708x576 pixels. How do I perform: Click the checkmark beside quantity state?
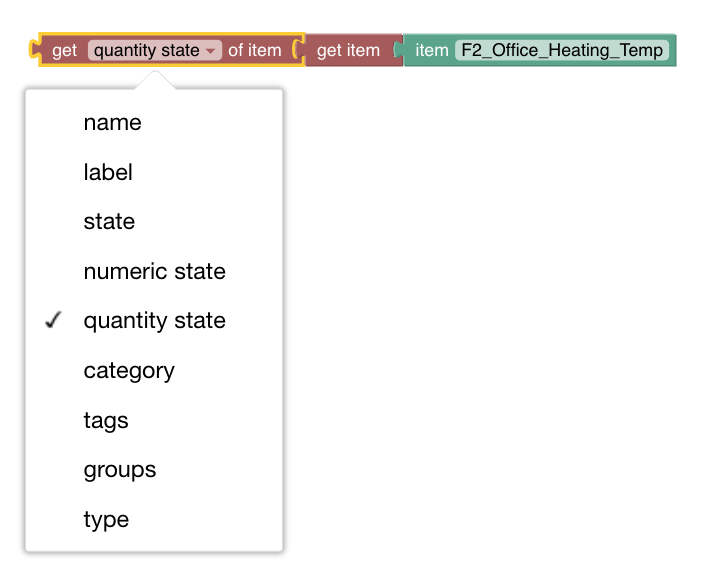tap(54, 321)
